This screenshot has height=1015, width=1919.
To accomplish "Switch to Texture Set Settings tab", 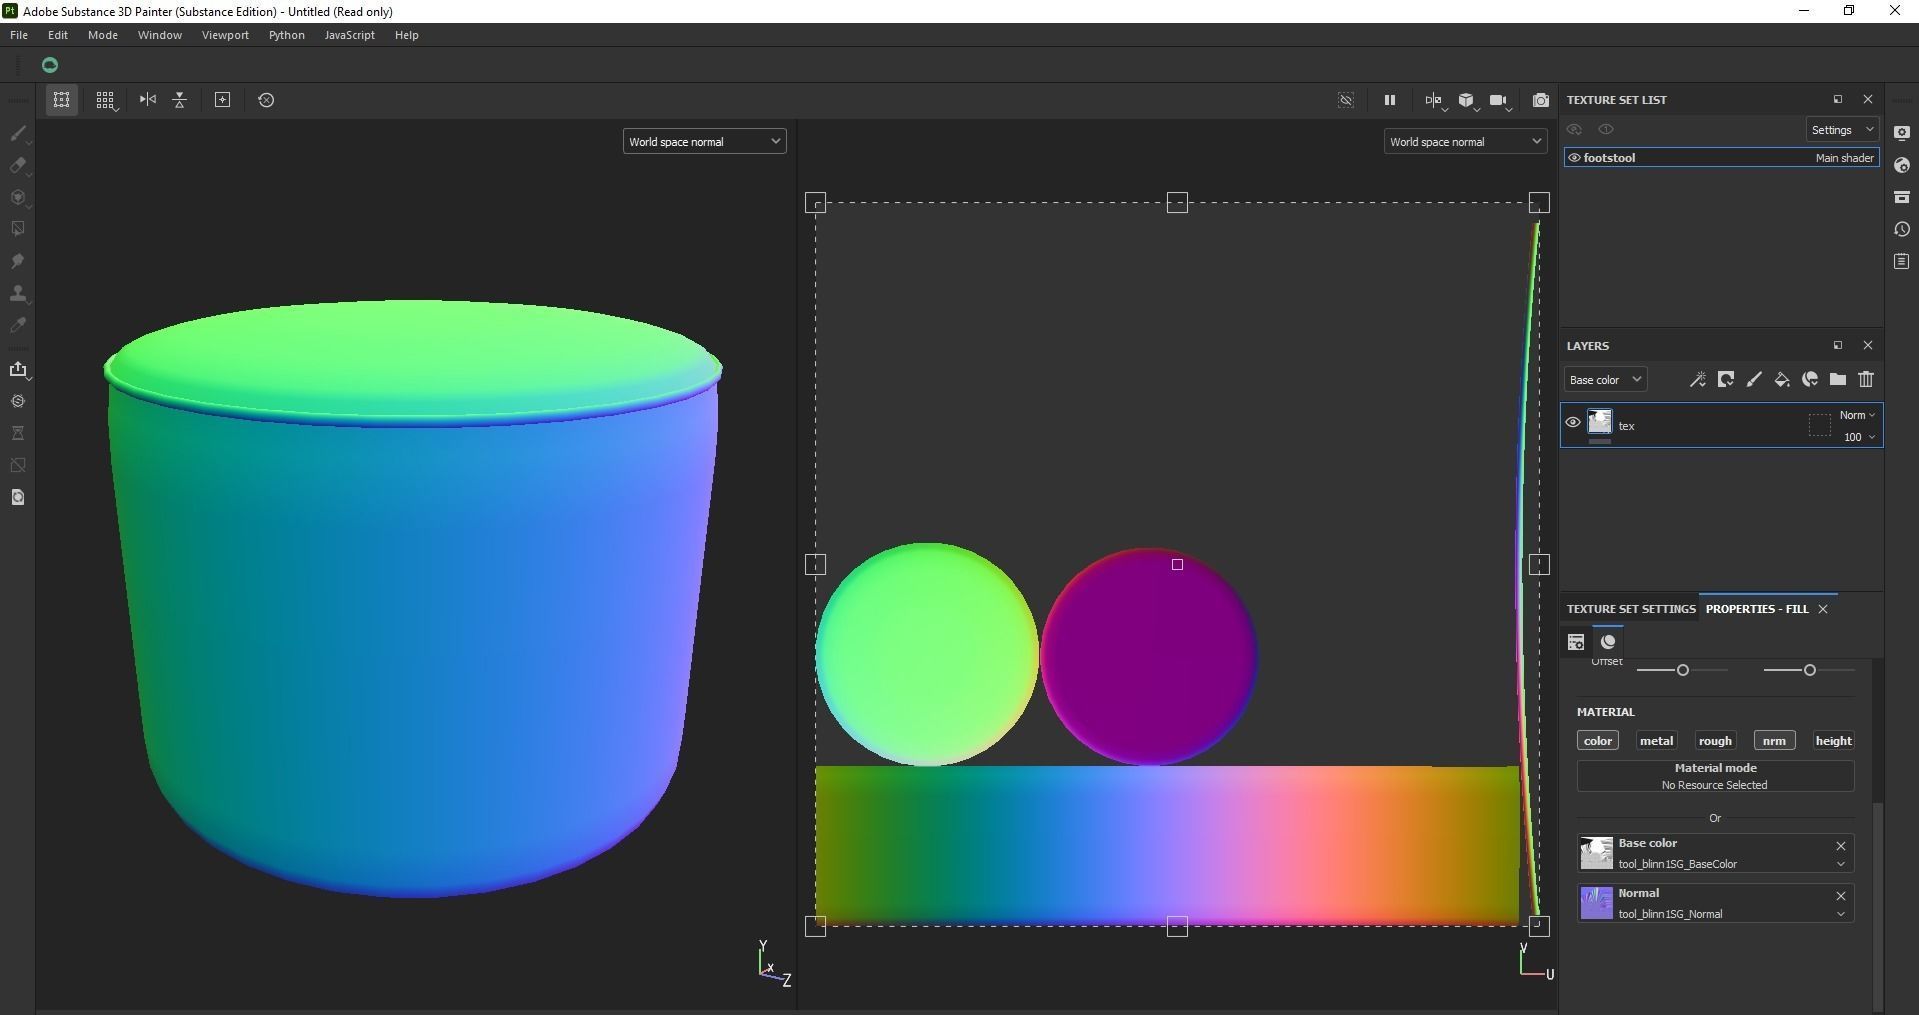I will tap(1631, 609).
